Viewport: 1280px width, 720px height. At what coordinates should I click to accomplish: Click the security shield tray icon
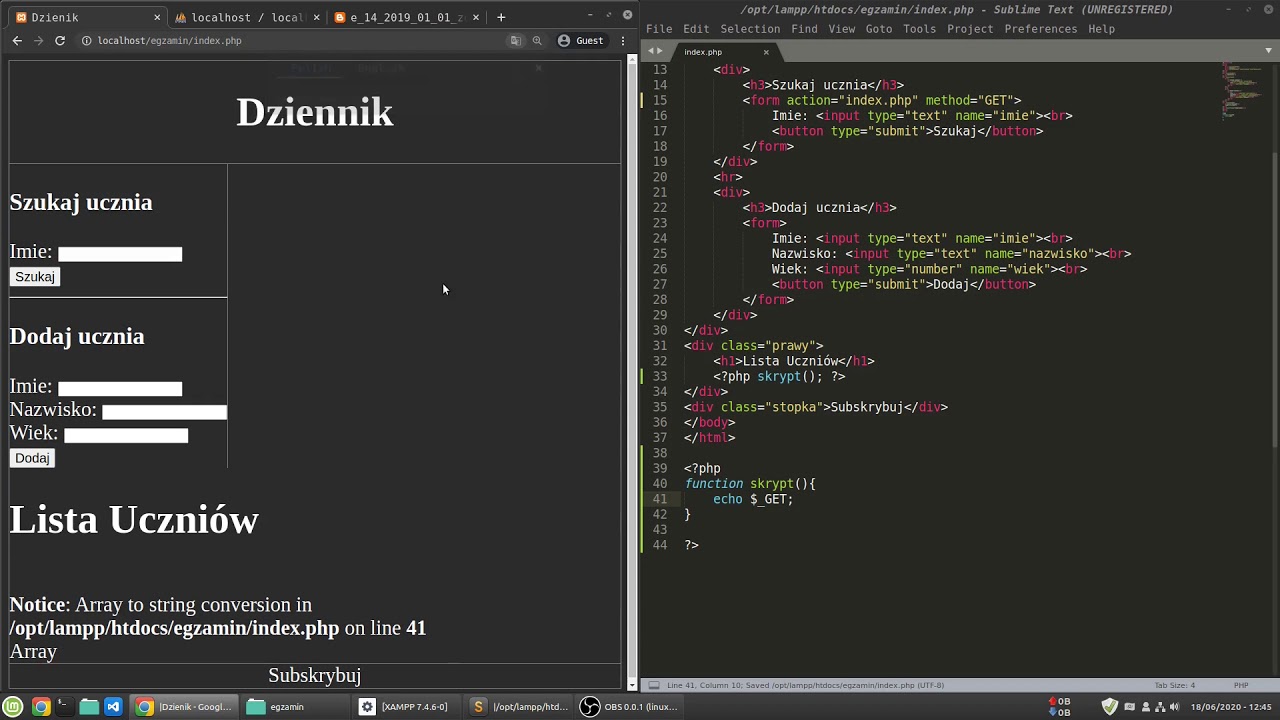coord(1109,707)
